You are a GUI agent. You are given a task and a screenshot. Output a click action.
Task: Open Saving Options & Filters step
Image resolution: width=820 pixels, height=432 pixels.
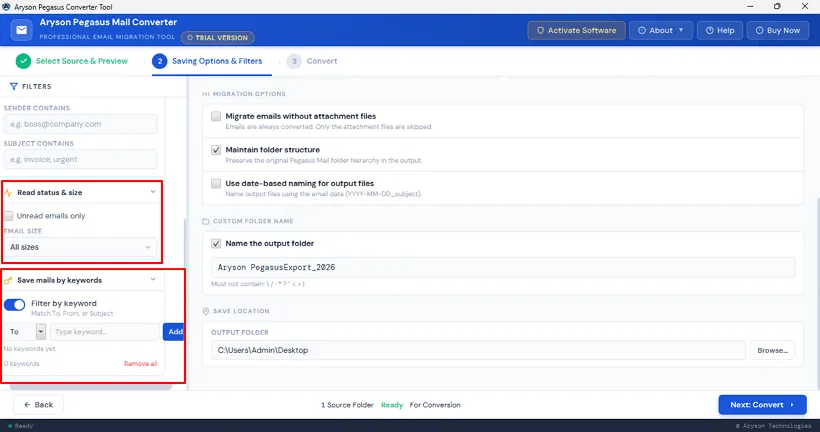207,61
